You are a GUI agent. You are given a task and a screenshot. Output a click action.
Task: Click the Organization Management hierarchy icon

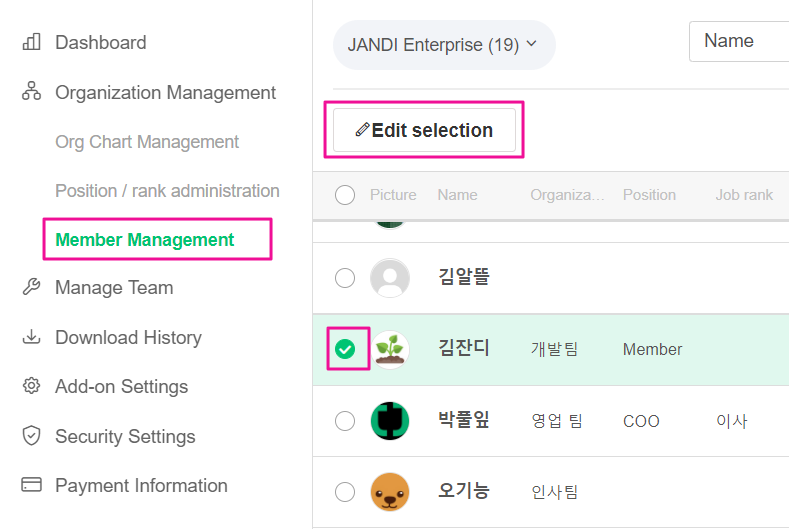[x=31, y=92]
